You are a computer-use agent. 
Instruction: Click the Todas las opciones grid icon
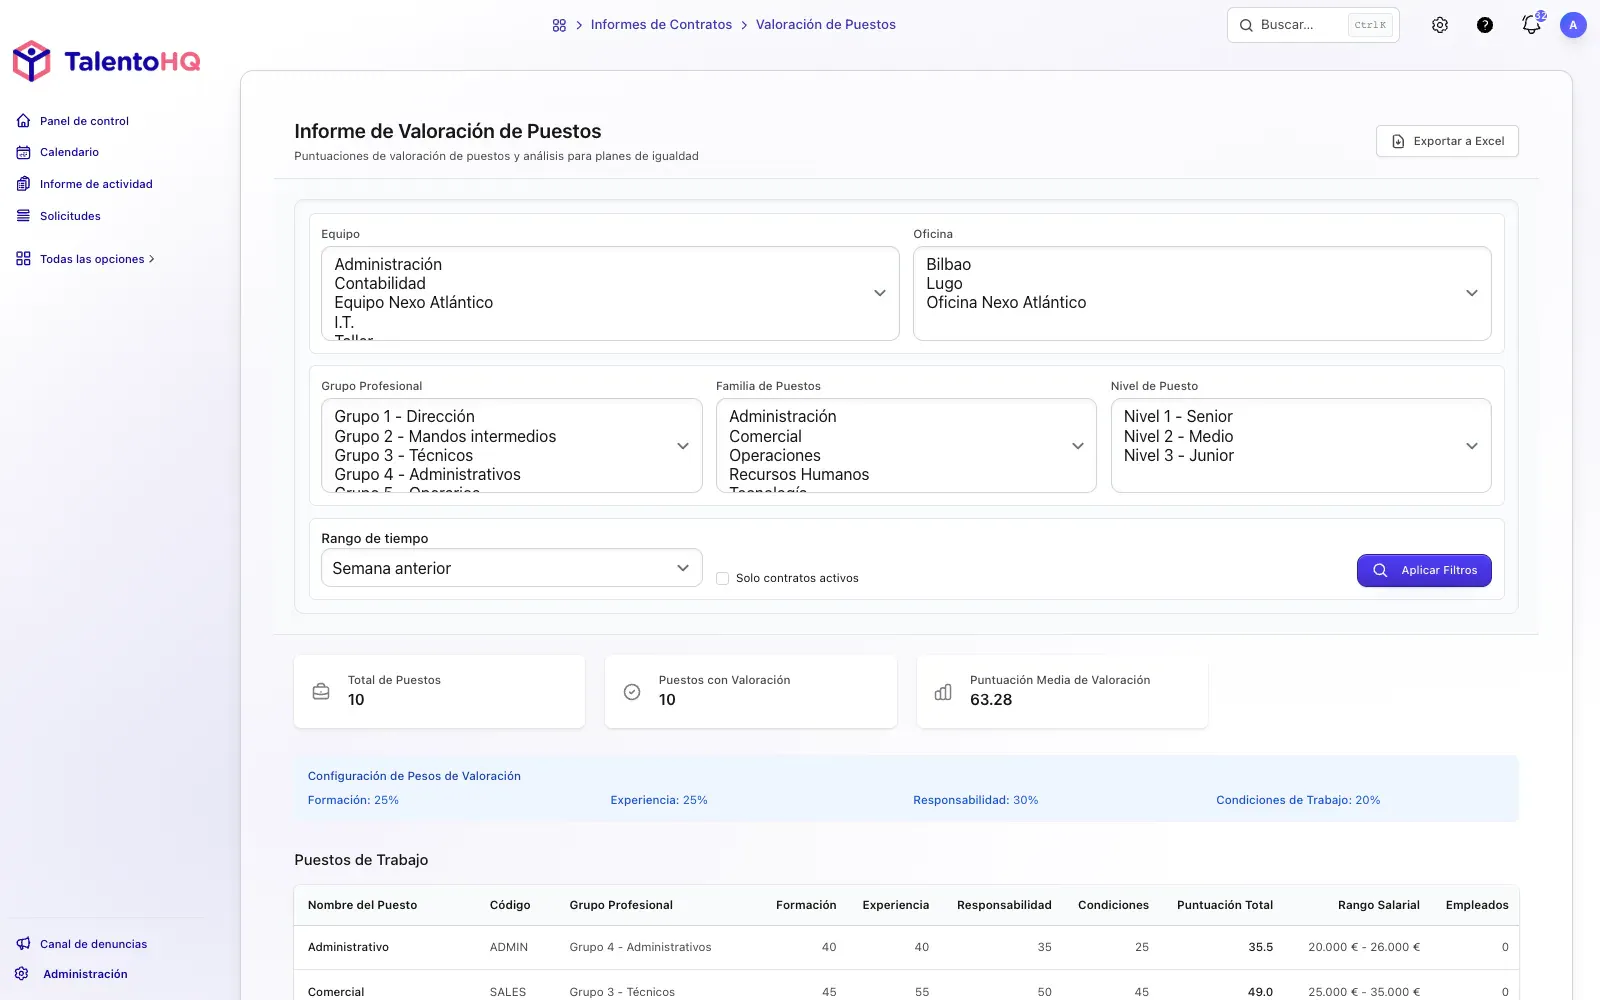click(x=23, y=259)
